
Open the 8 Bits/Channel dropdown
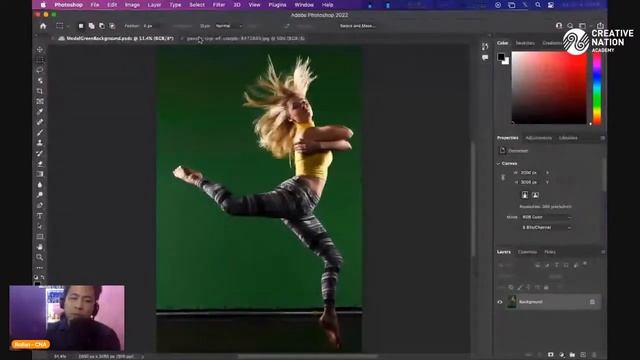(546, 227)
